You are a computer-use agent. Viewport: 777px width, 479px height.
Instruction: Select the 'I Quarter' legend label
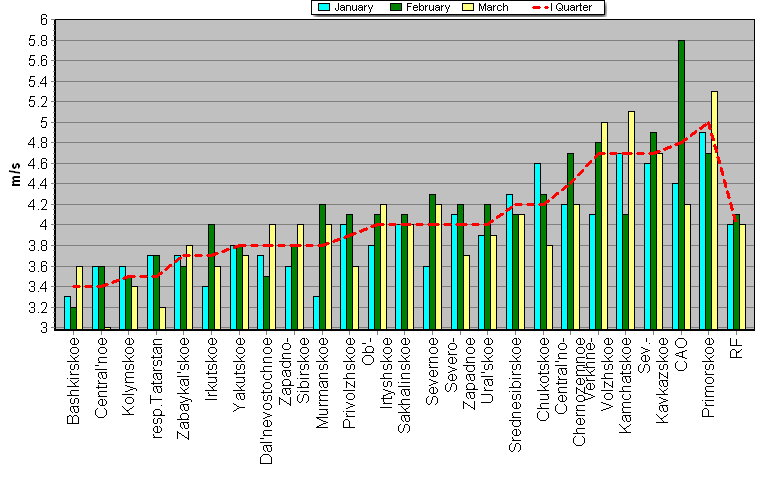tap(571, 7)
